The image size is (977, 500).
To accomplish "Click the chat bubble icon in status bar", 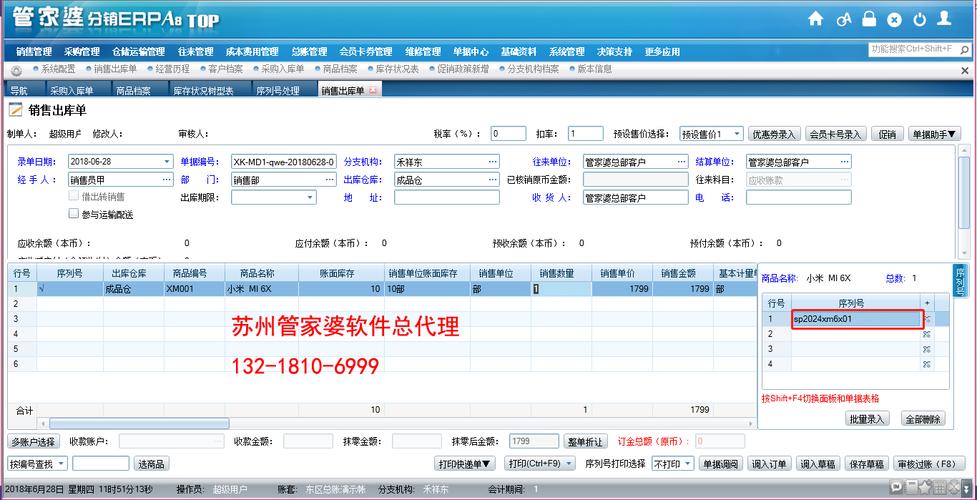I will 897,487.
